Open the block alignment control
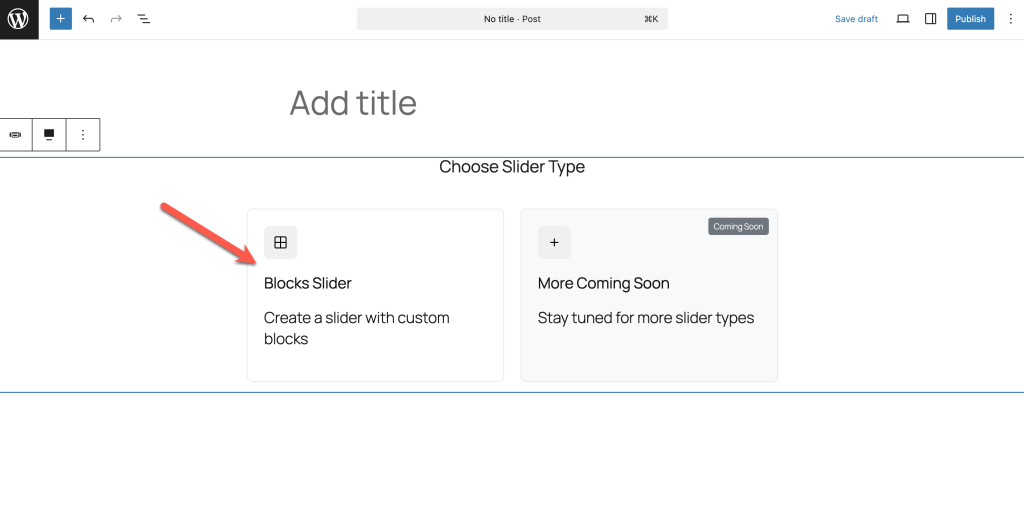 coord(49,135)
